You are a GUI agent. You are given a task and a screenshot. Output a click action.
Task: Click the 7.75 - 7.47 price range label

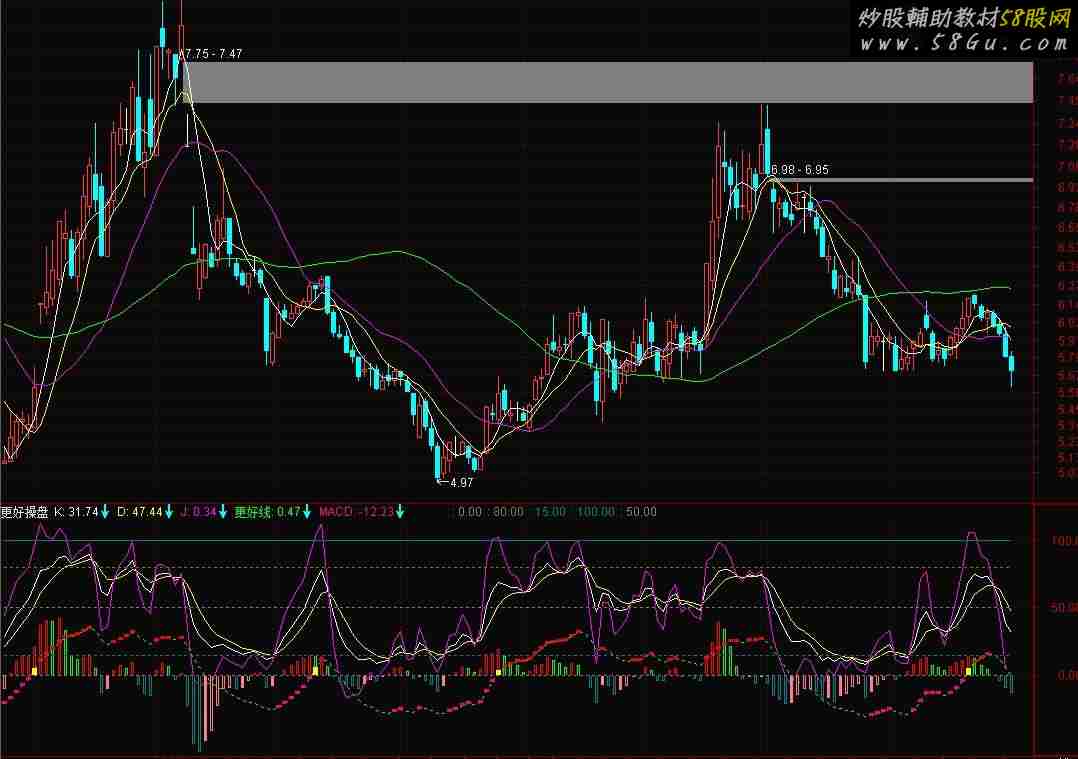214,53
